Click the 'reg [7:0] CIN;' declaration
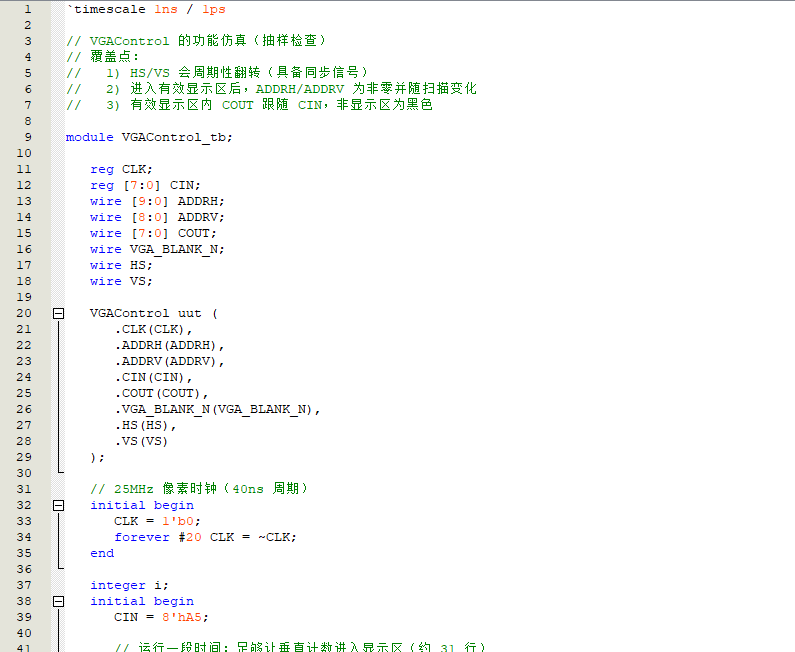Screen dimensions: 795x652 (x=146, y=186)
